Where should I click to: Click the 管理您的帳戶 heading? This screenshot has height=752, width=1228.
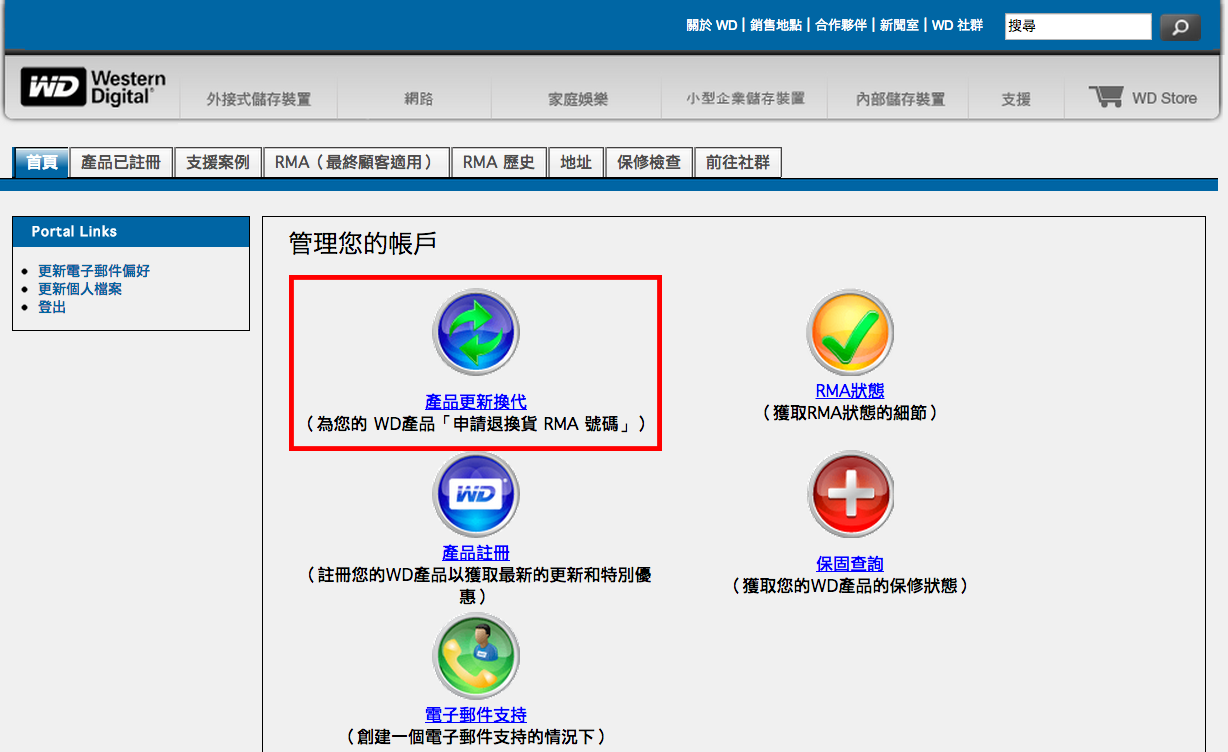(363, 243)
